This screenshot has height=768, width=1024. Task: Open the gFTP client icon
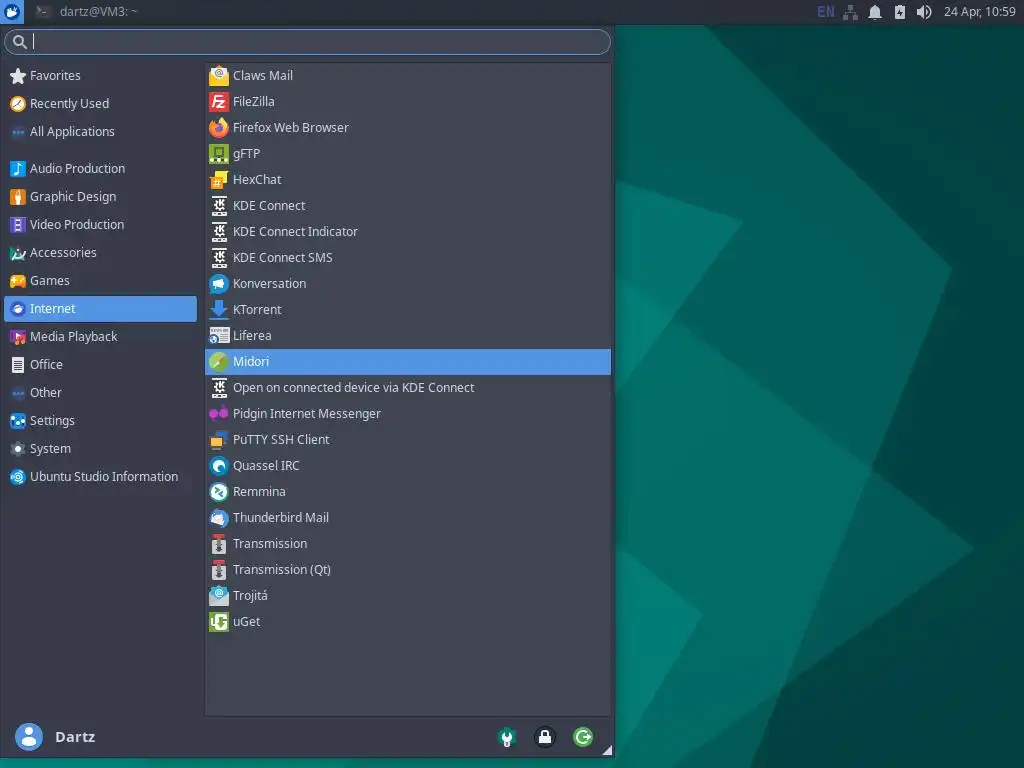coord(219,154)
